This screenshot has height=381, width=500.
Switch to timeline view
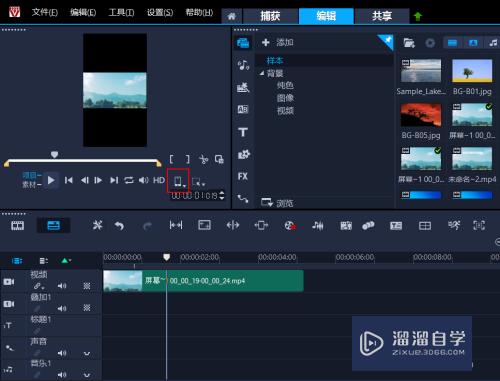click(x=53, y=226)
